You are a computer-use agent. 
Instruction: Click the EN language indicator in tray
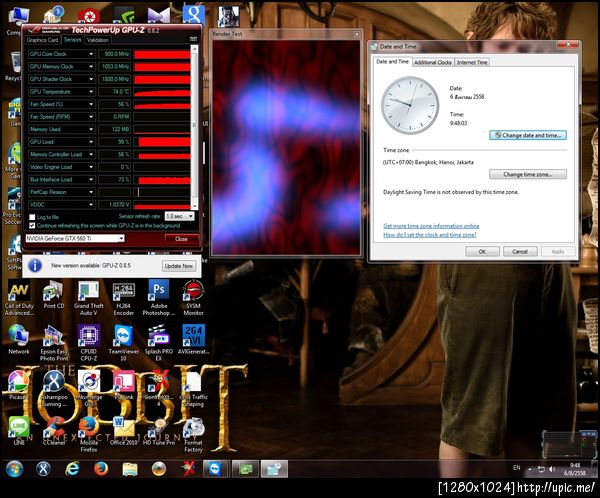(x=517, y=468)
